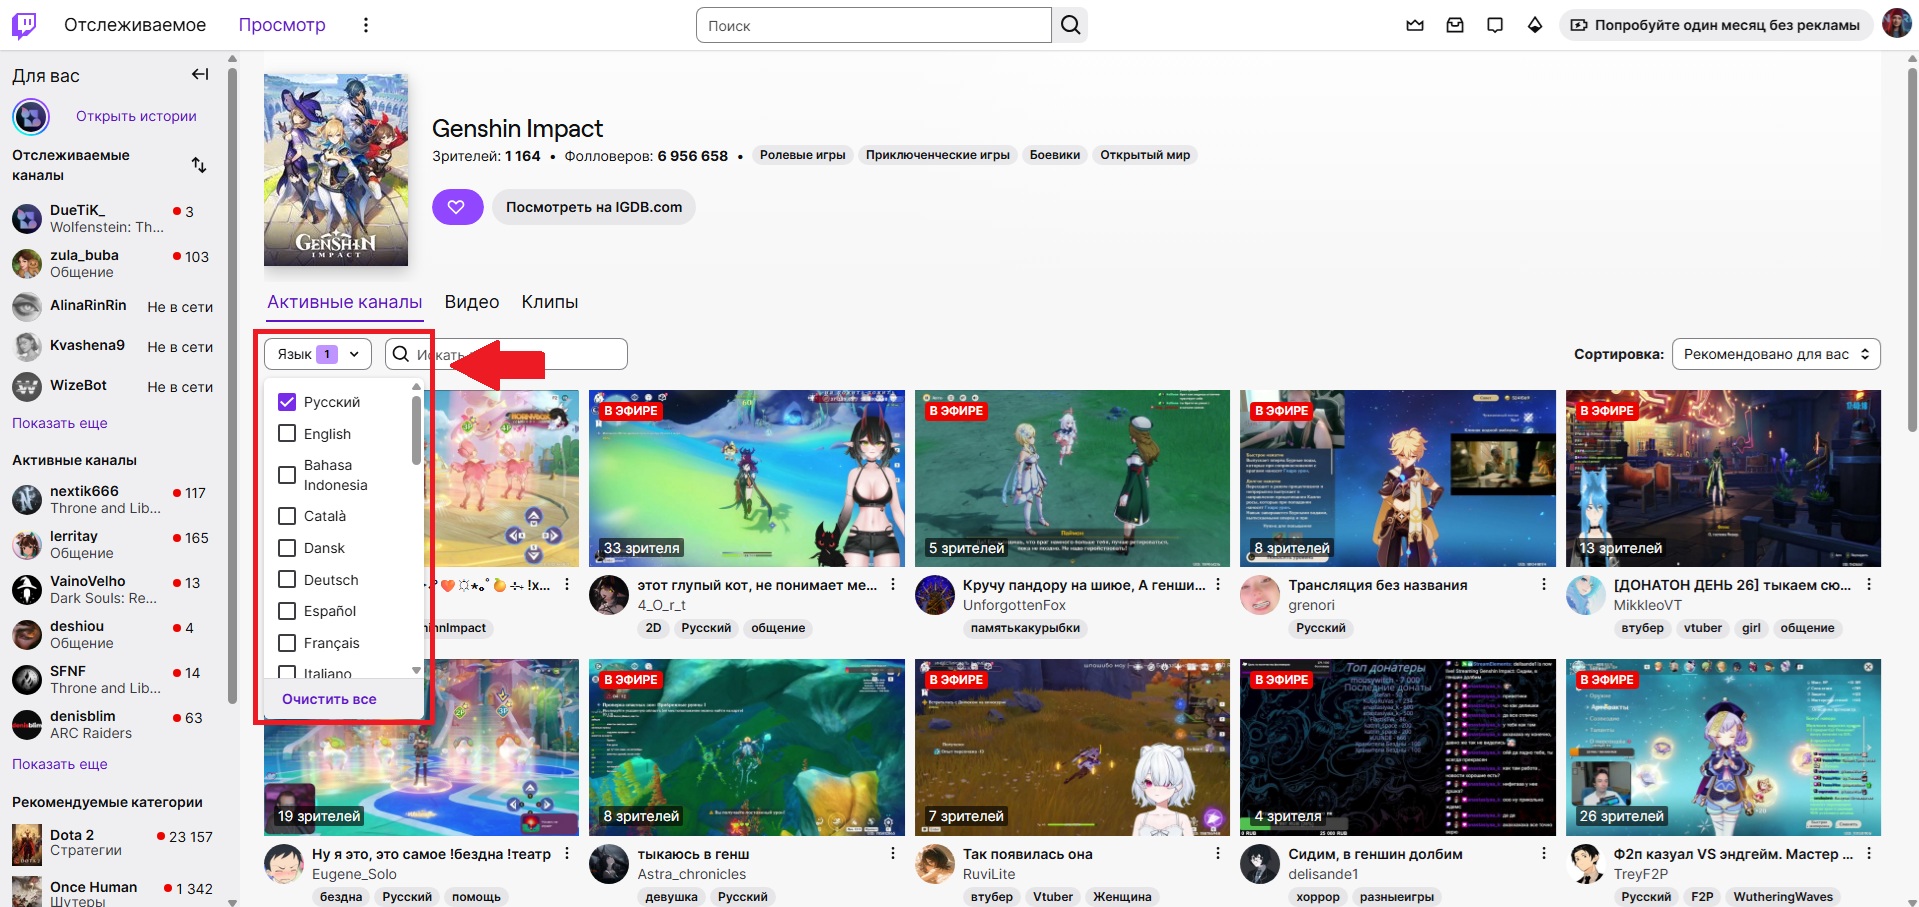This screenshot has width=1919, height=907.
Task: Click the main page vertical scrollbar
Action: 1912,250
